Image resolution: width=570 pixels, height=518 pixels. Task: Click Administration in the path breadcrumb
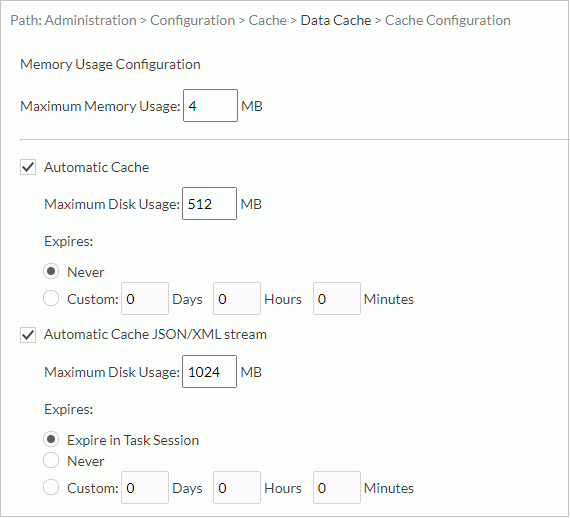tap(91, 20)
